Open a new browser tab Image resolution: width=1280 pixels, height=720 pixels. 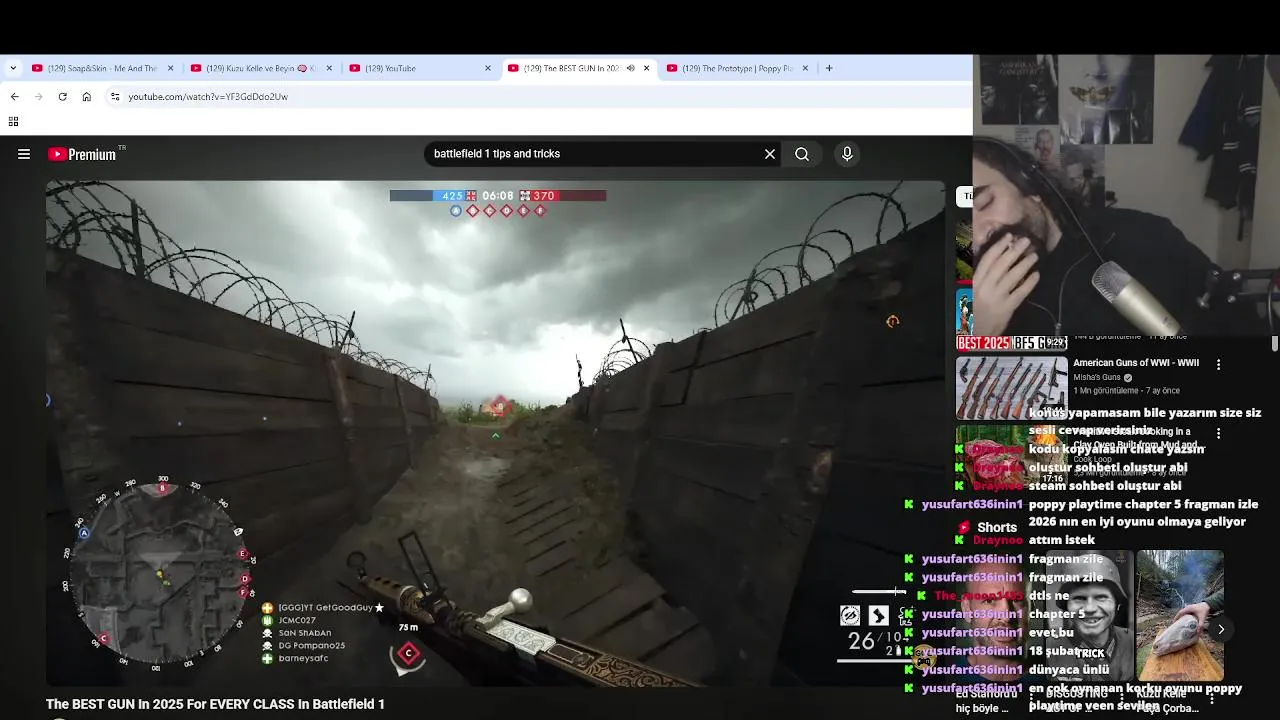click(x=829, y=68)
